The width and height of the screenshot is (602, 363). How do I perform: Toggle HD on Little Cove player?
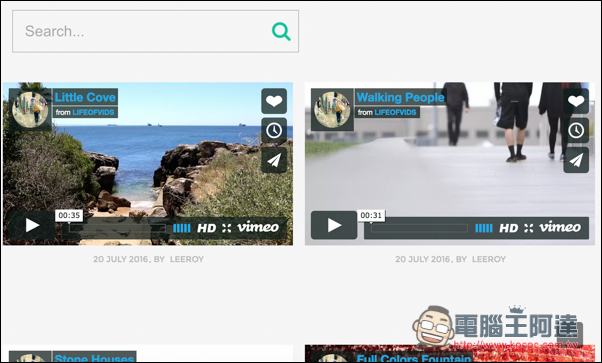point(207,228)
